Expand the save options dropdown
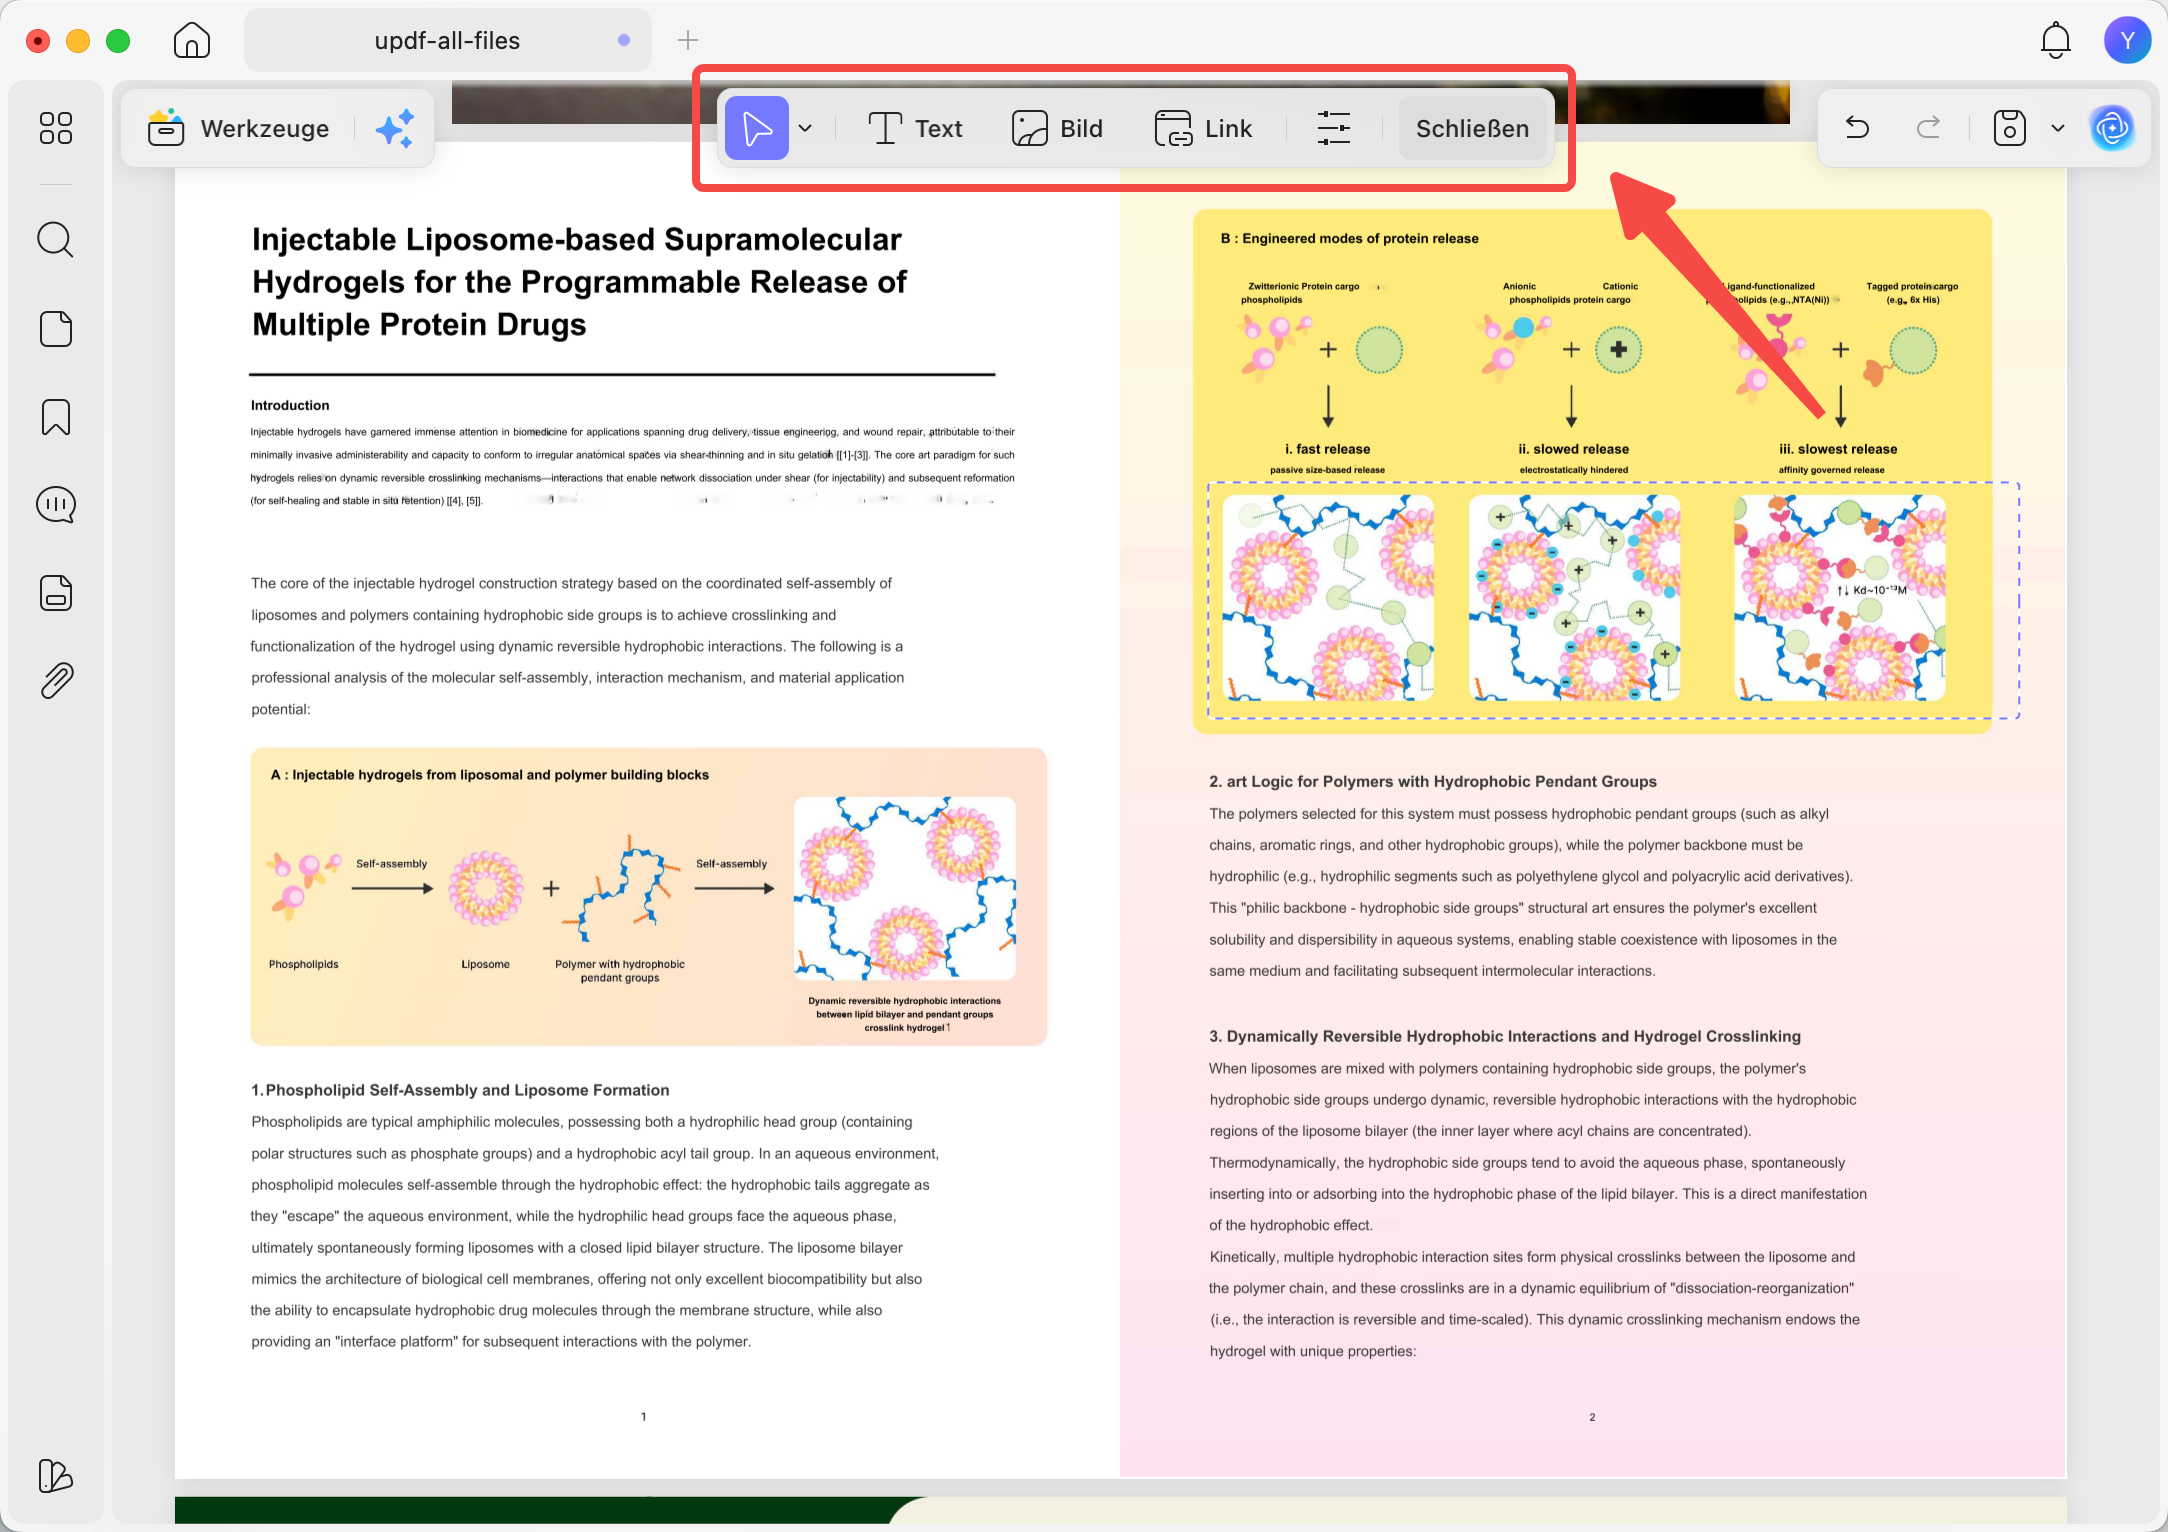The height and width of the screenshot is (1532, 2168). (2058, 128)
